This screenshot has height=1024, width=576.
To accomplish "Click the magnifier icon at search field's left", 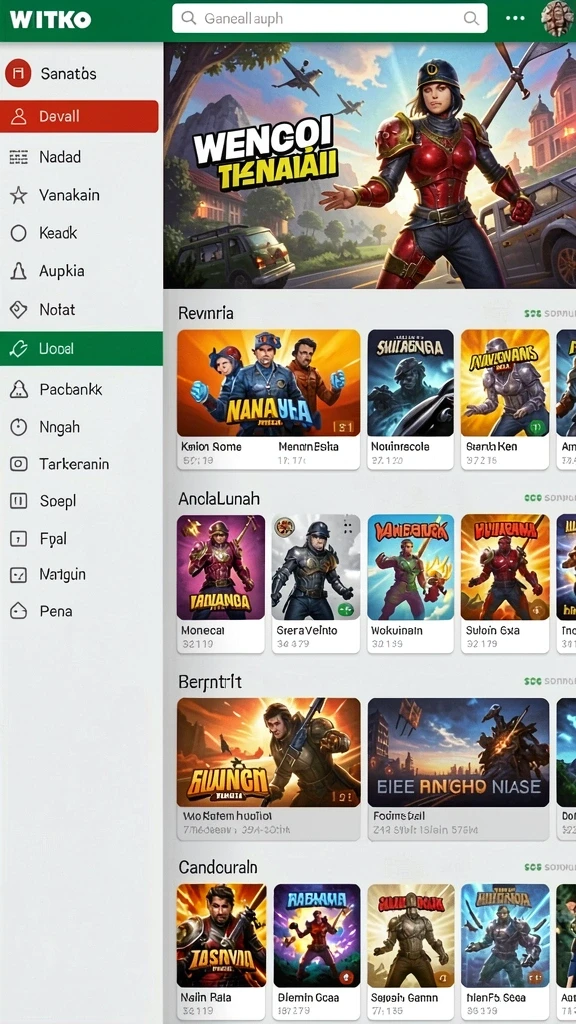I will tap(189, 18).
